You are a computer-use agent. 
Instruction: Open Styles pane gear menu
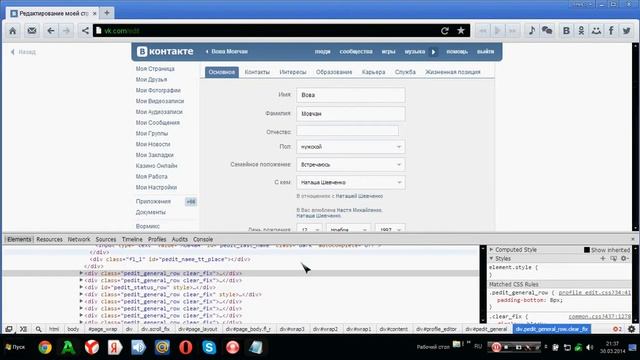point(624,258)
